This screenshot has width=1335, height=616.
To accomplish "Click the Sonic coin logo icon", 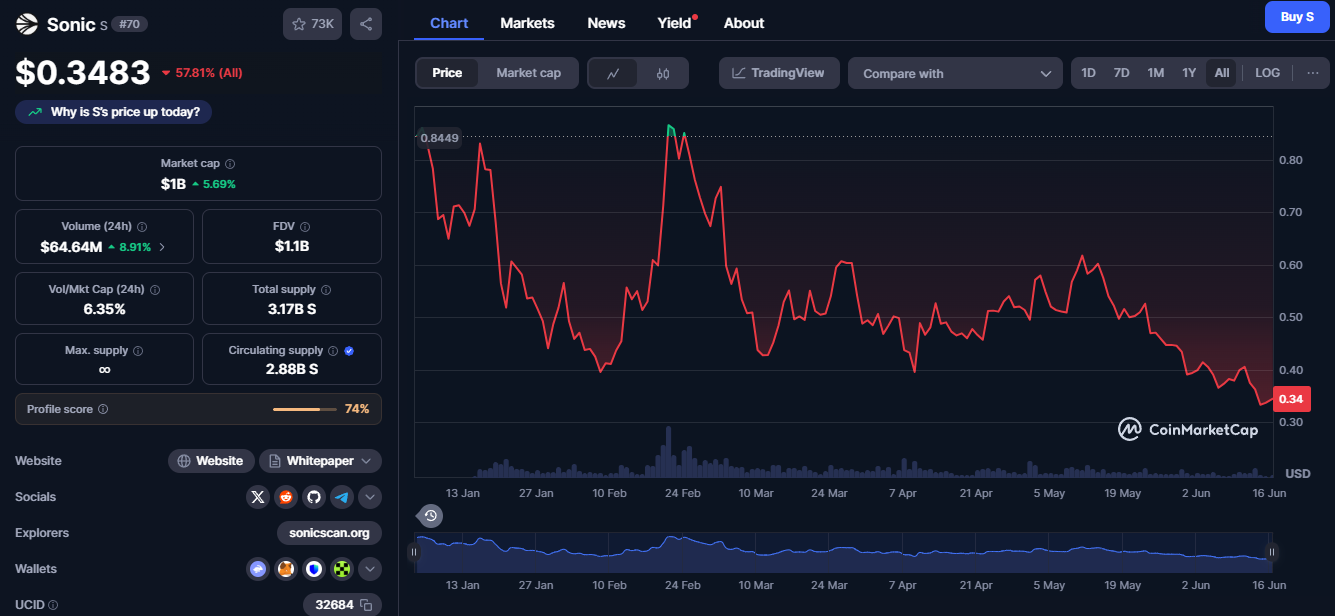I will (26, 24).
